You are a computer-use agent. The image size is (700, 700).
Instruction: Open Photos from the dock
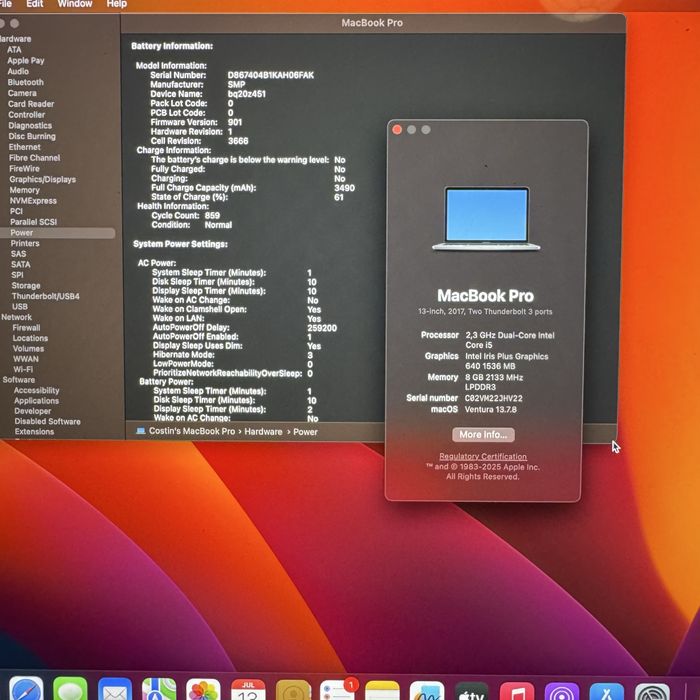(204, 690)
